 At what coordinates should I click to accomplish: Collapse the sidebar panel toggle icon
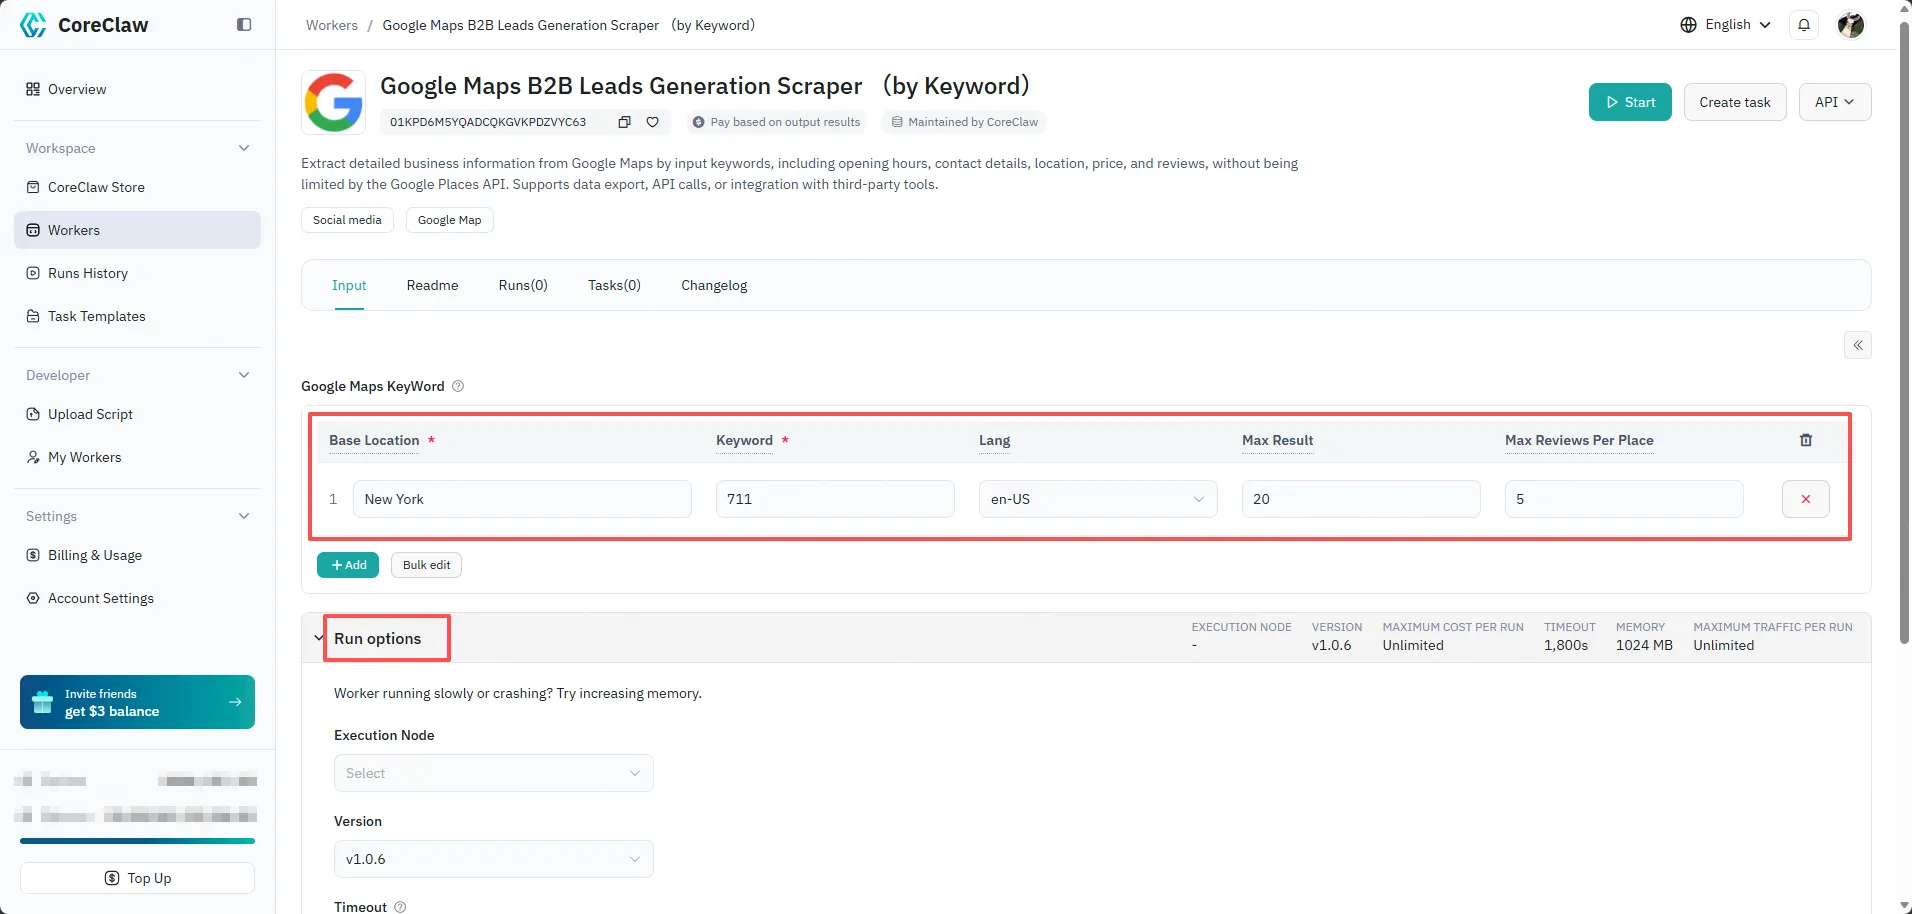244,25
